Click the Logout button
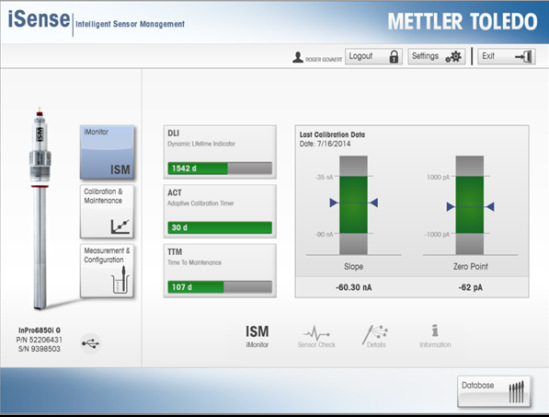 pos(374,56)
